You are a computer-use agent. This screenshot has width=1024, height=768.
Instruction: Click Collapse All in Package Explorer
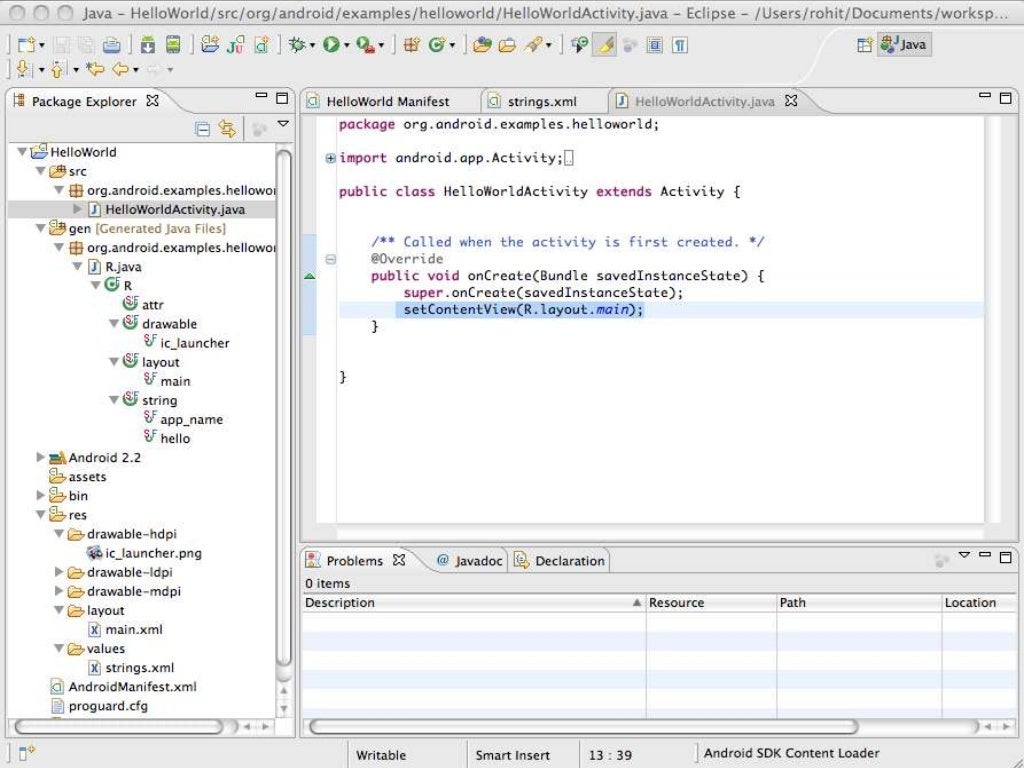(x=203, y=128)
